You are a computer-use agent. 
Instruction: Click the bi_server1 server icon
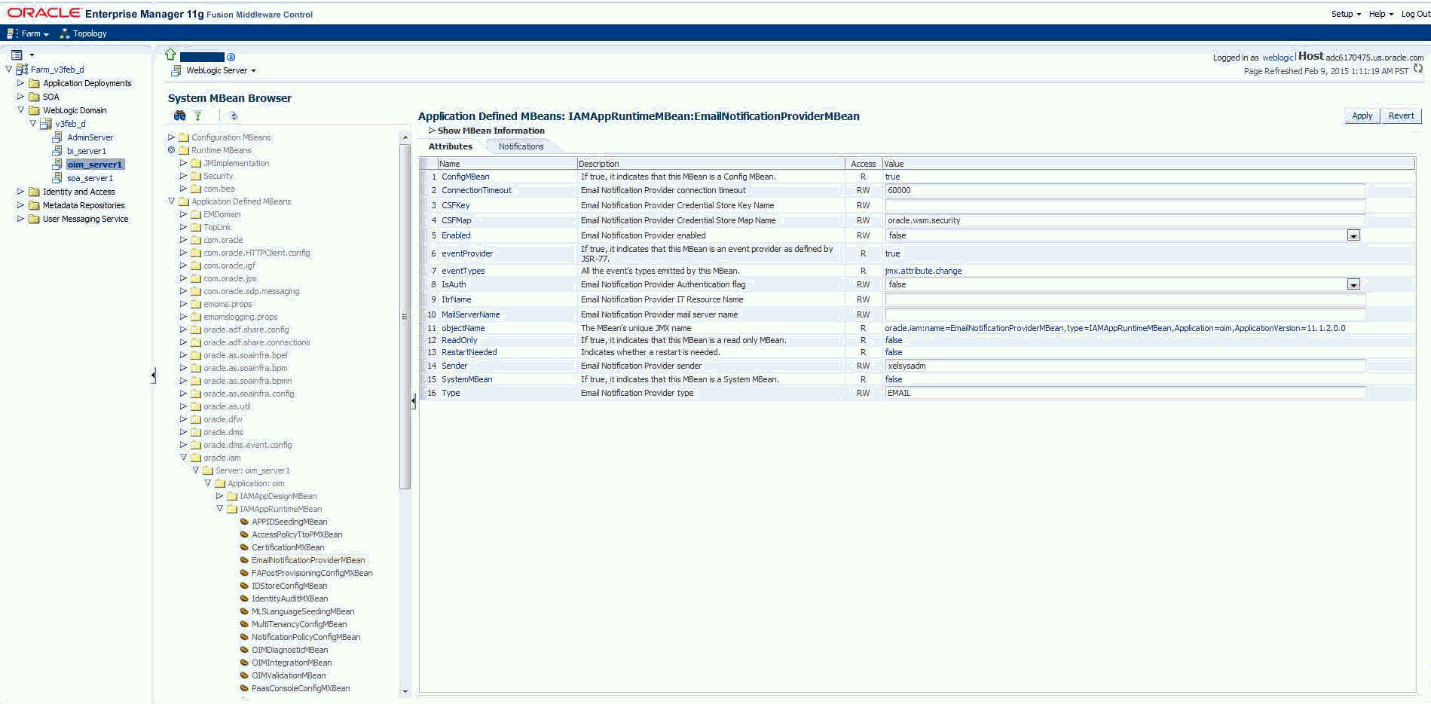click(58, 151)
